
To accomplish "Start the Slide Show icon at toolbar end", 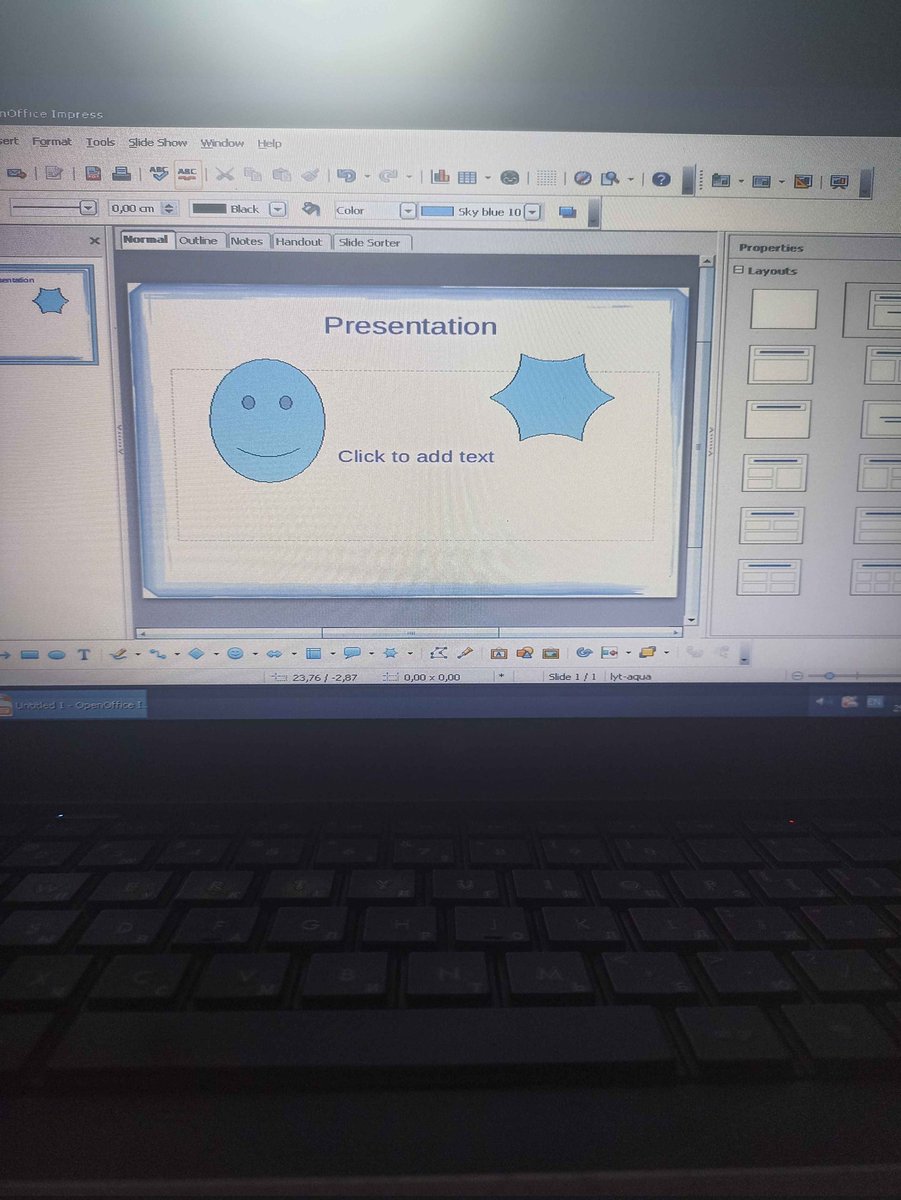I will pos(839,182).
